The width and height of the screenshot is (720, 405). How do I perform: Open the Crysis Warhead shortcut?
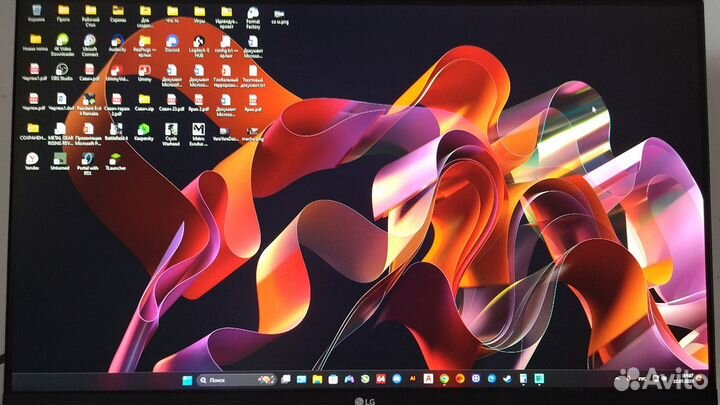coord(172,129)
